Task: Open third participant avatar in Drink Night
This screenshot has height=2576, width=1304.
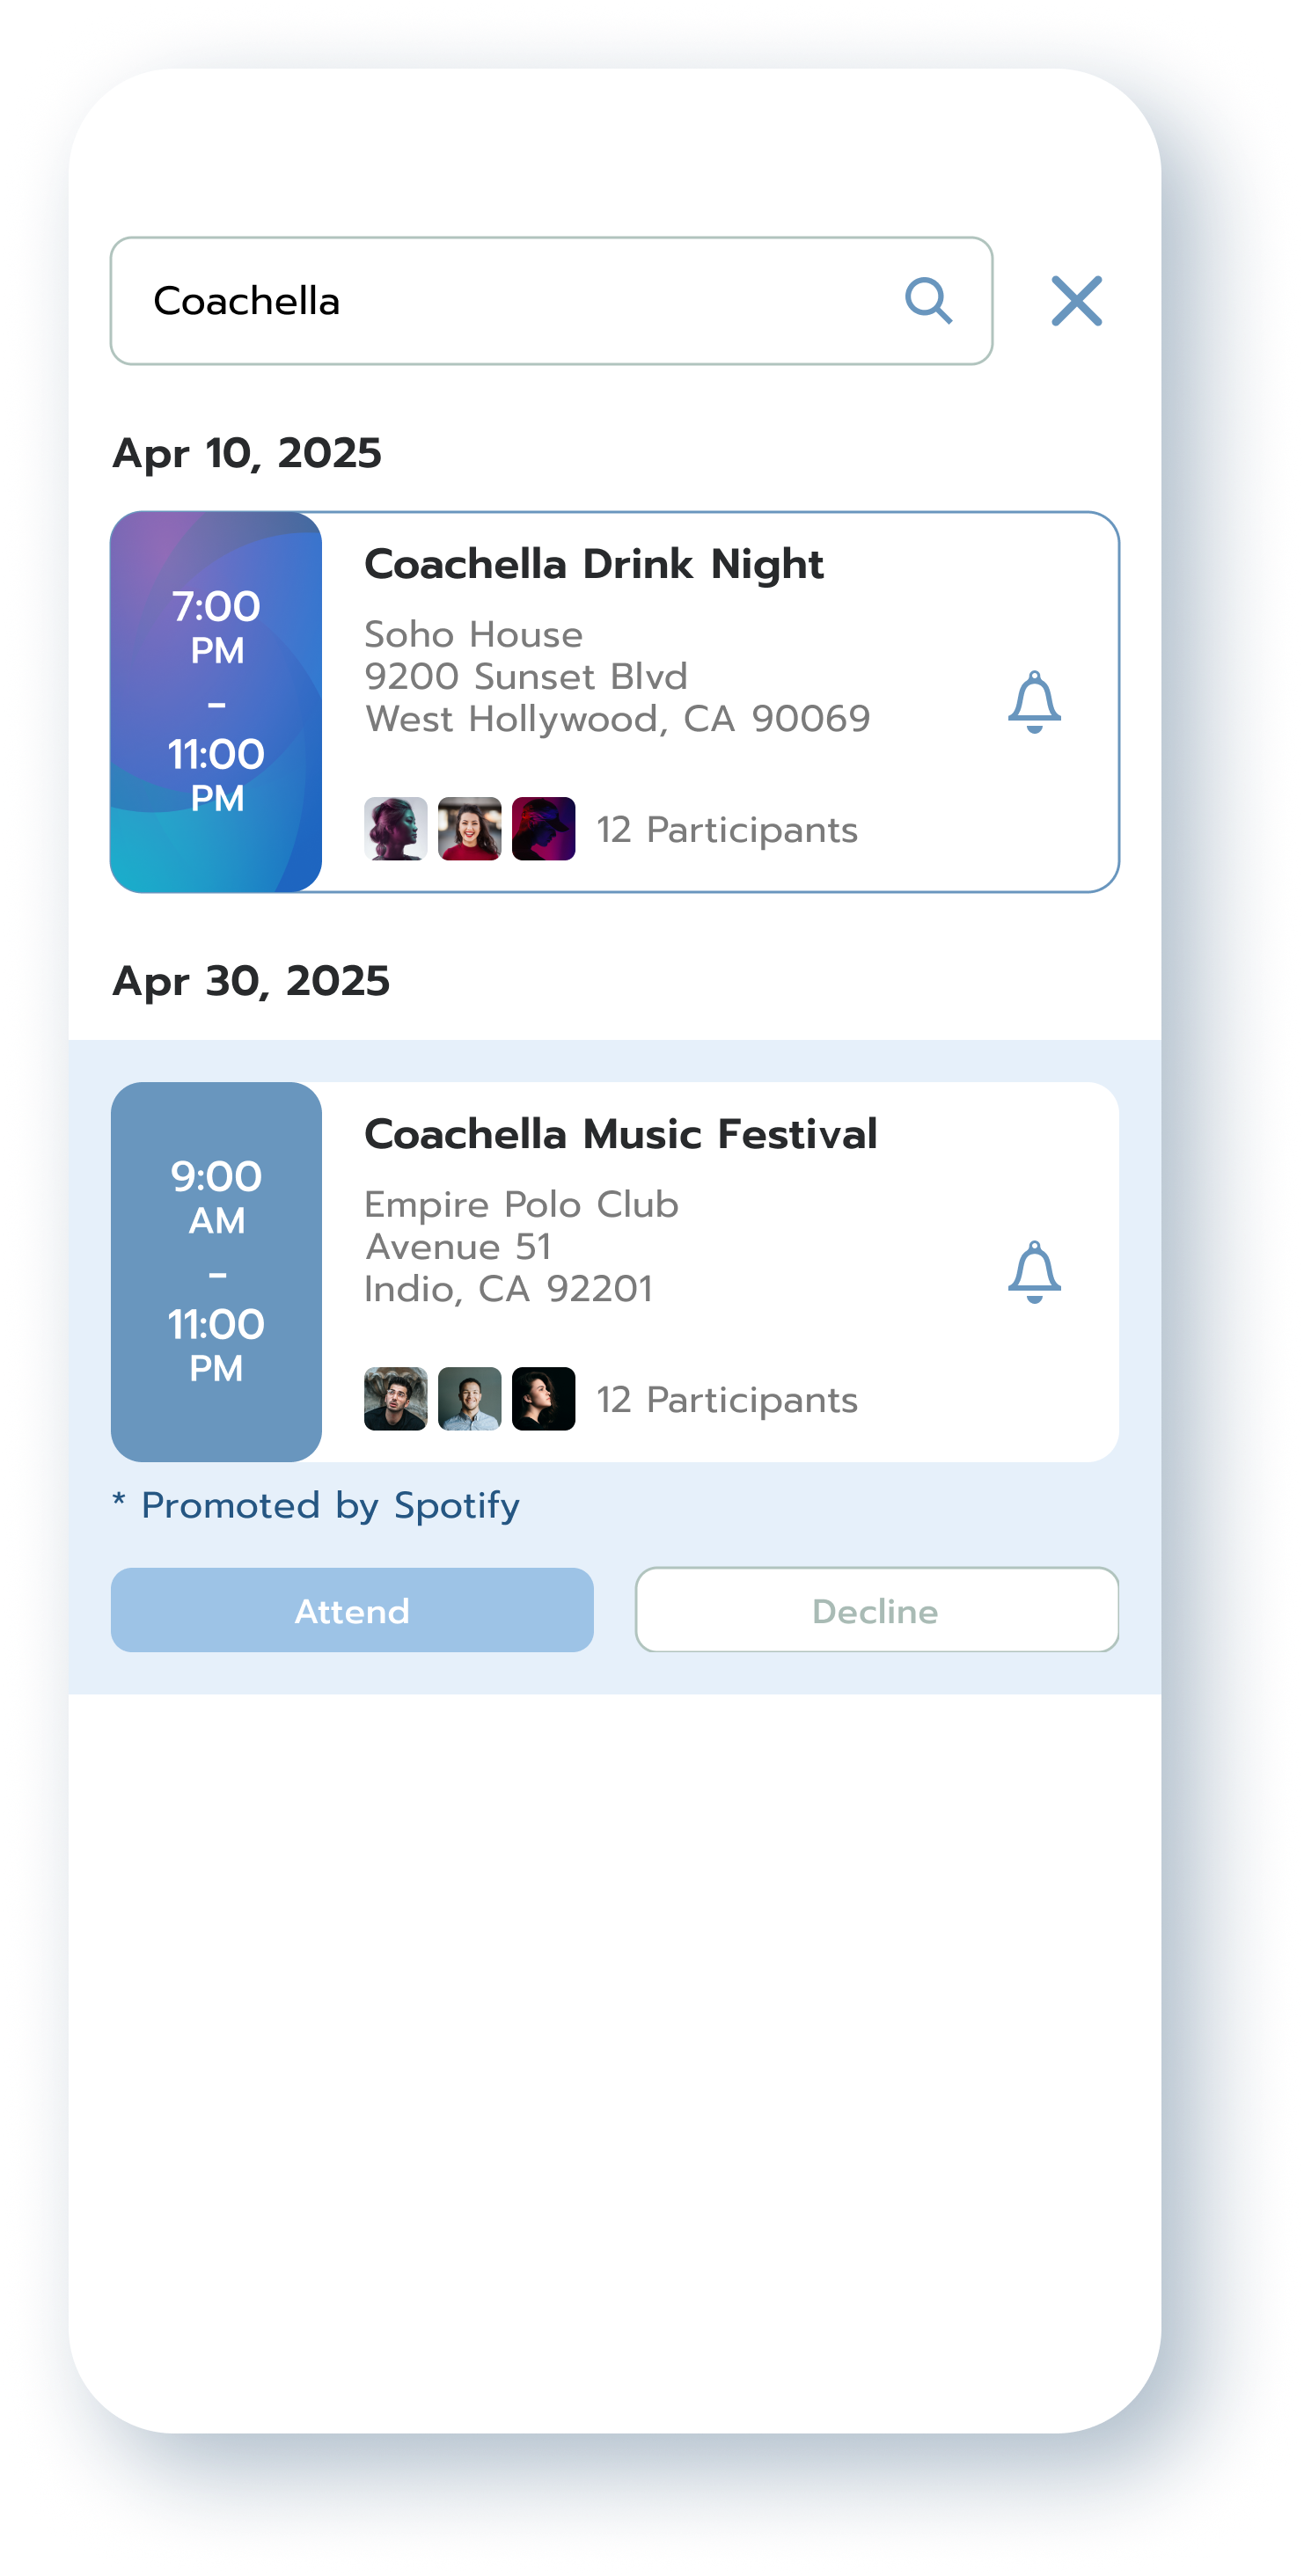Action: pos(544,829)
